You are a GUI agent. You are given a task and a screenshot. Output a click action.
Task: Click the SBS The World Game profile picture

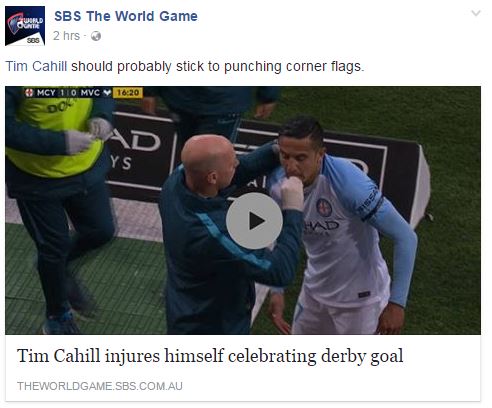[25, 26]
